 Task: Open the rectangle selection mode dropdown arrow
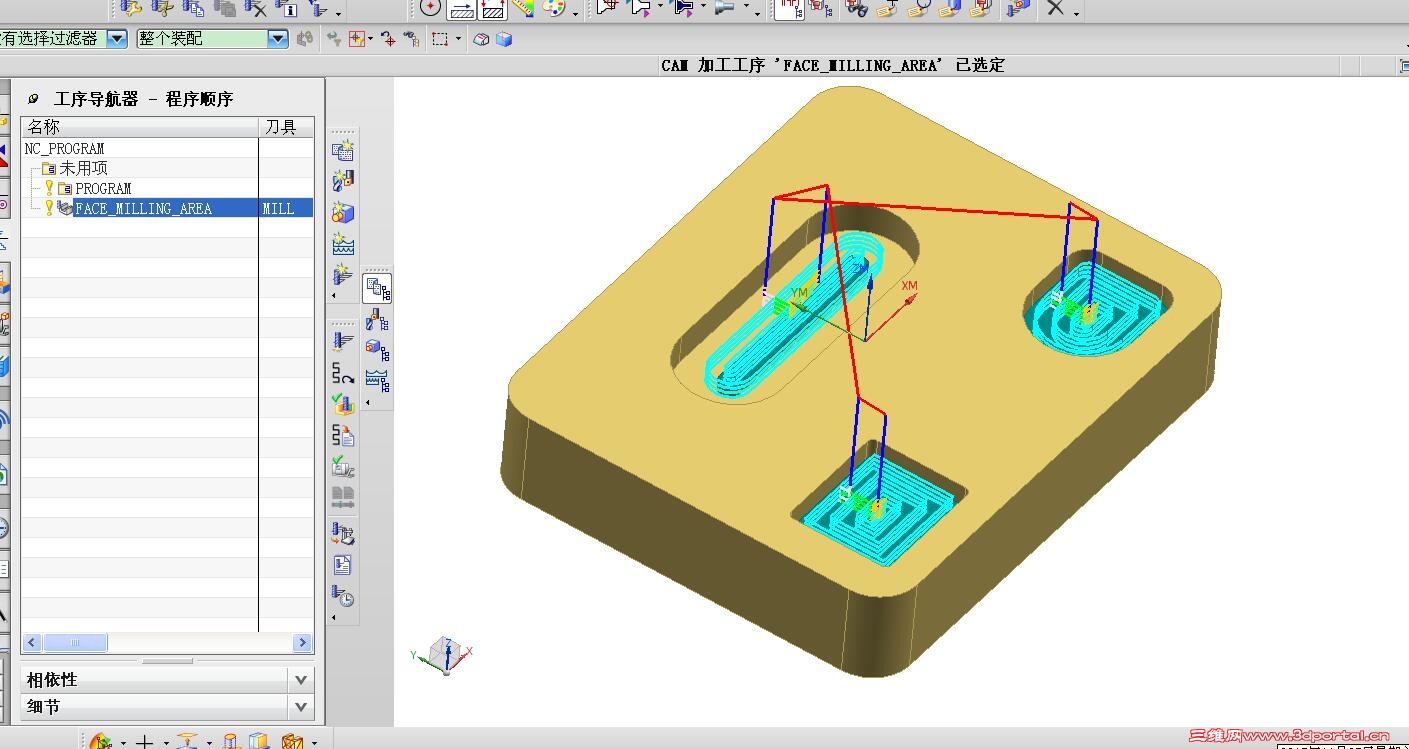[x=459, y=40]
